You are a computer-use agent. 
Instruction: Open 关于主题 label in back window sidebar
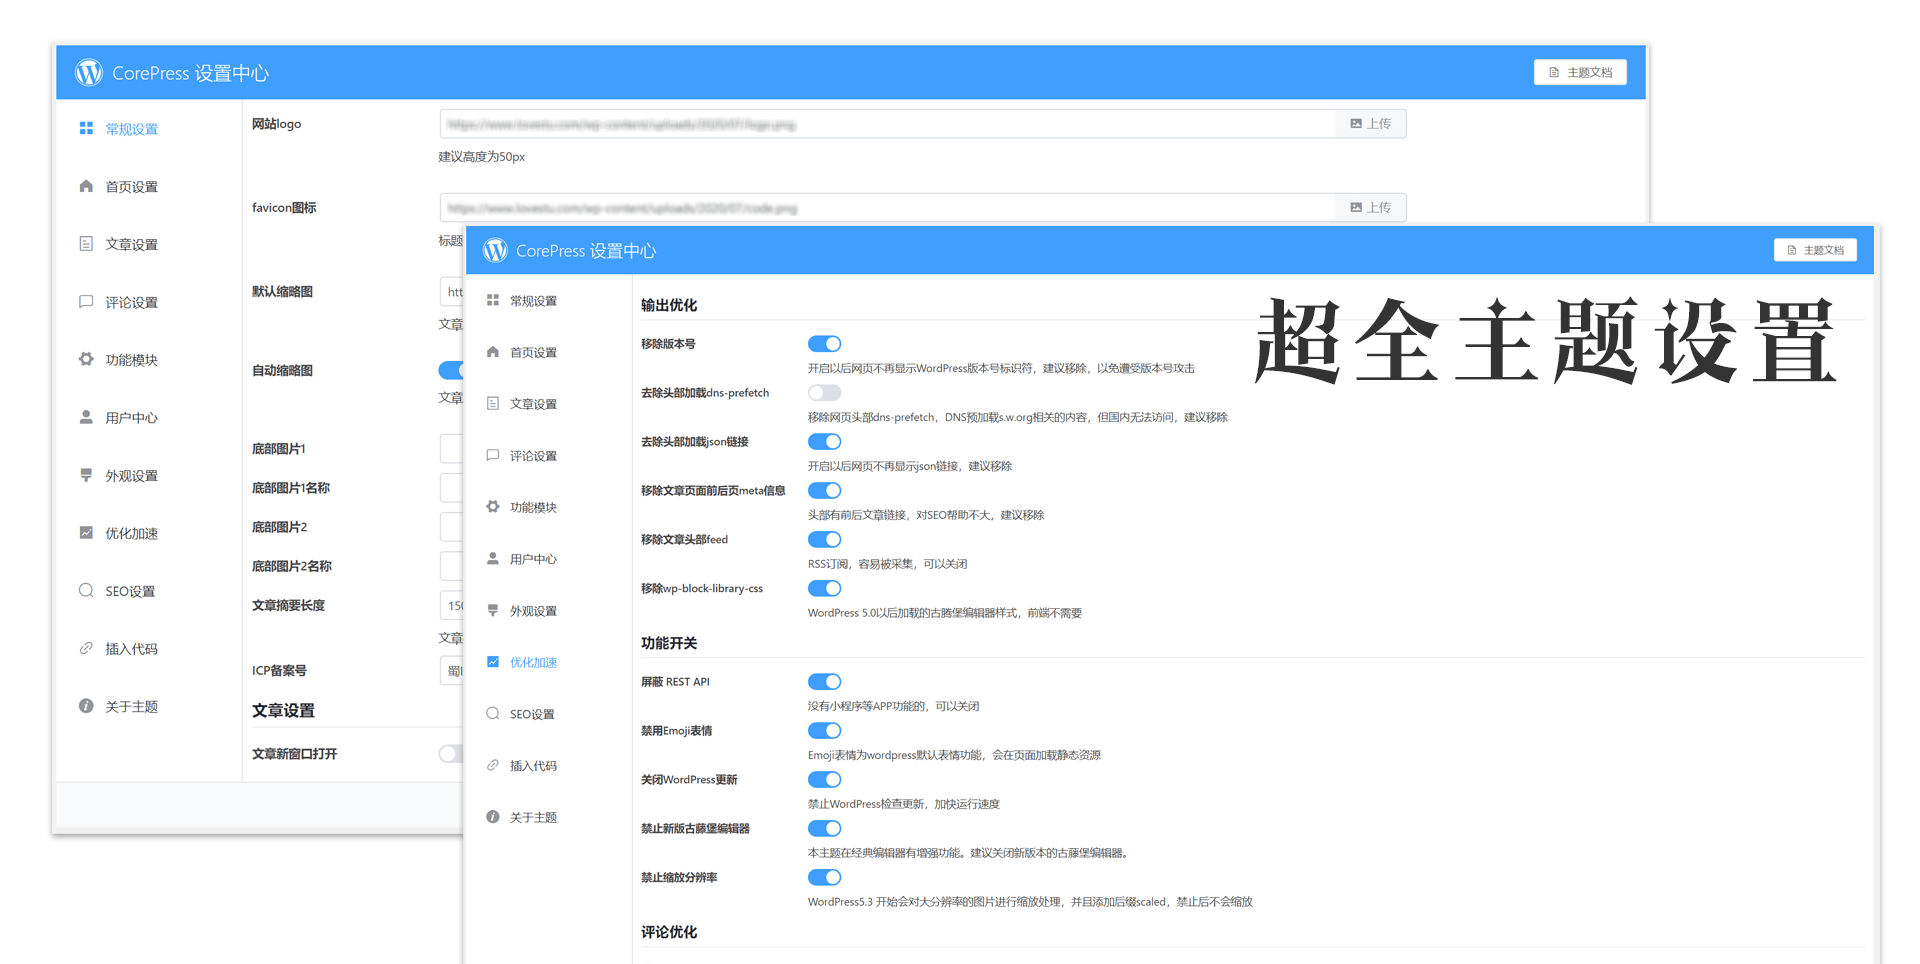(x=132, y=707)
